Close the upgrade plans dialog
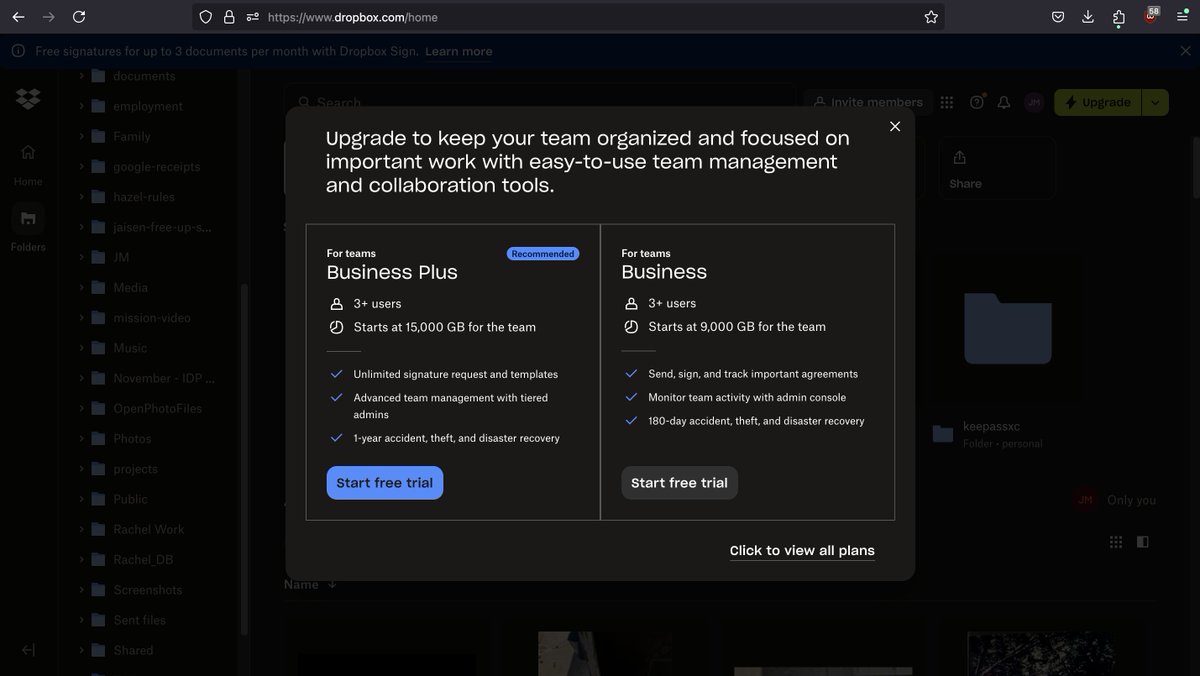This screenshot has width=1200, height=676. click(x=895, y=126)
